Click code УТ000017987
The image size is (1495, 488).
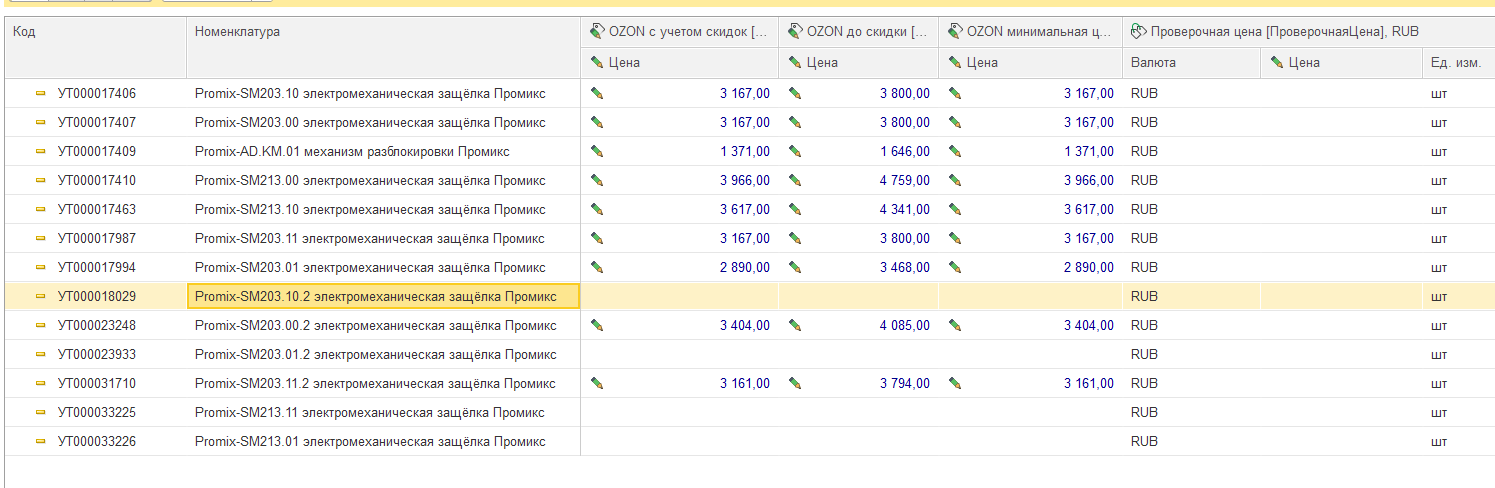click(x=97, y=239)
